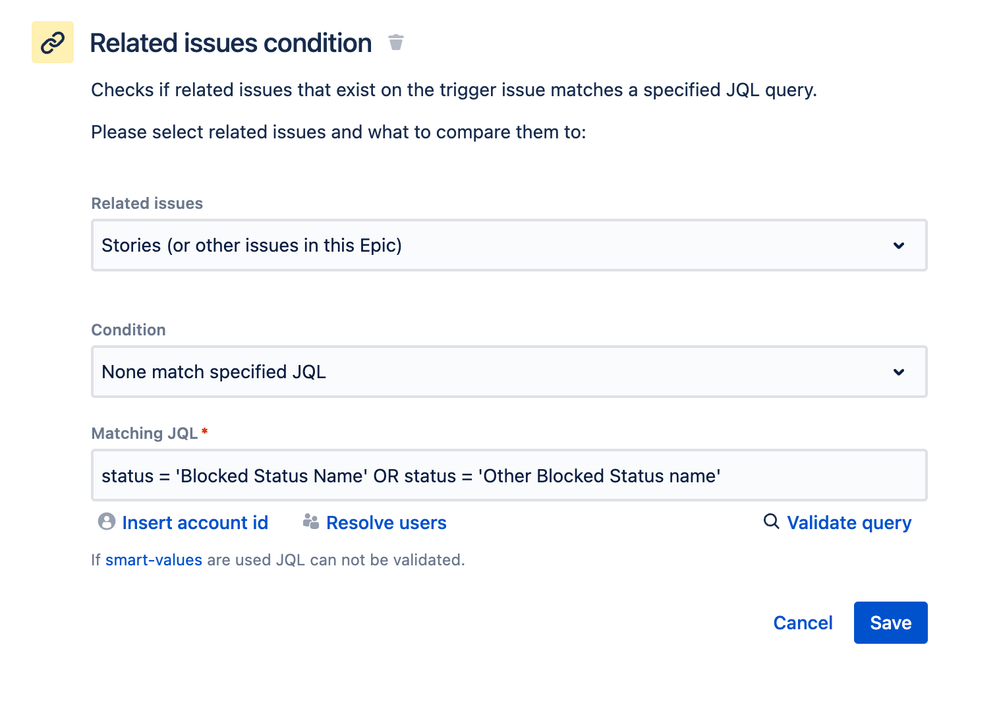Screen dimensions: 999x705
Task: Click the magnifier icon beside Validate query
Action: point(771,522)
